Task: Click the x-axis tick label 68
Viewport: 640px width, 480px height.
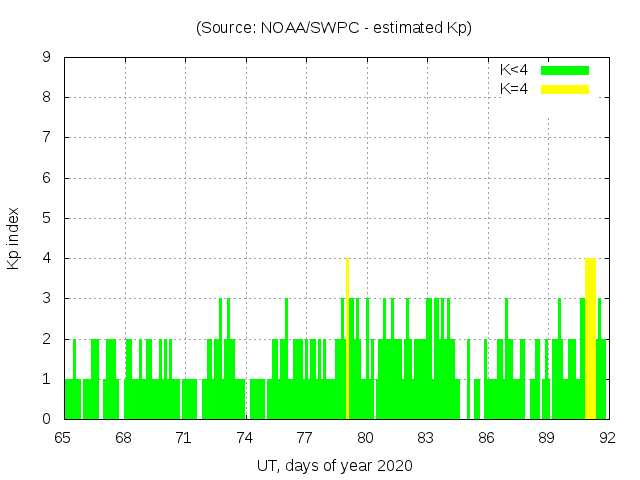Action: point(124,437)
